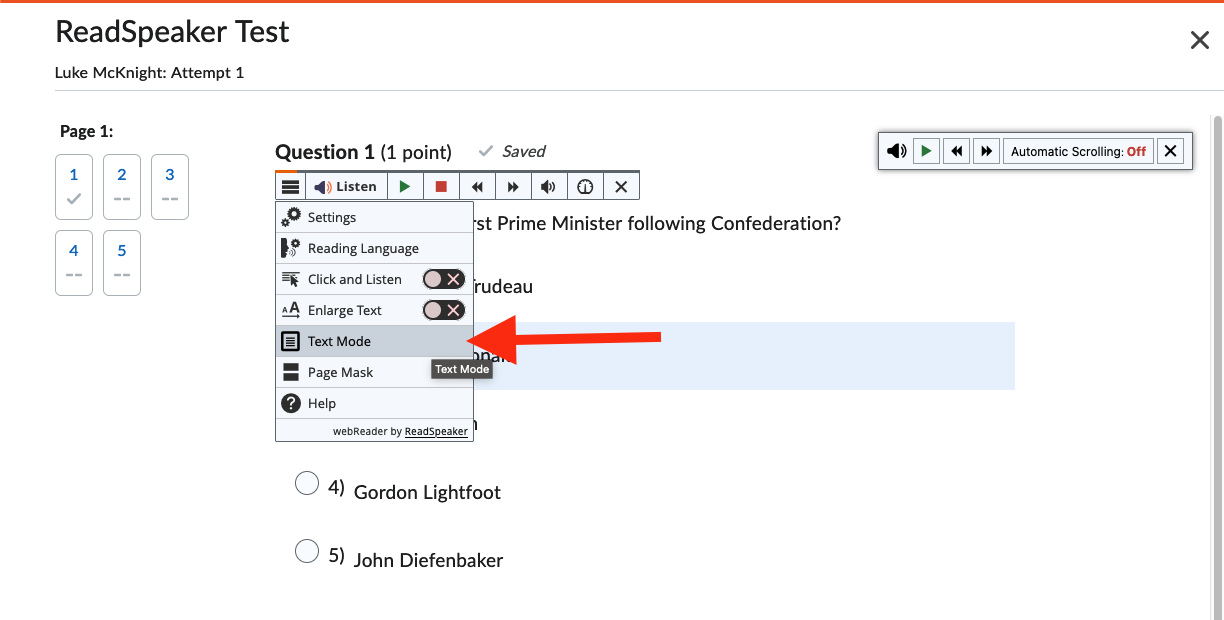Open the webReader reading speed control

pos(585,186)
